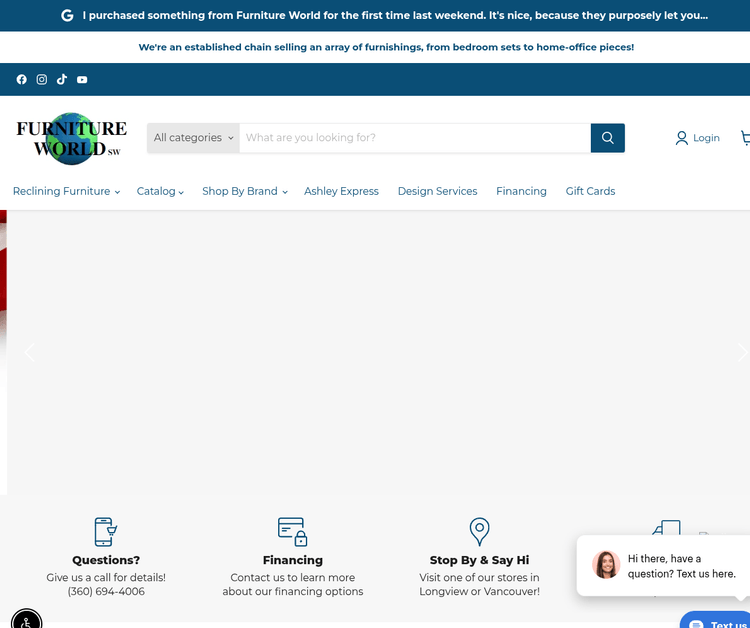This screenshot has width=750, height=628.
Task: Open the Instagram social icon
Action: (42, 79)
